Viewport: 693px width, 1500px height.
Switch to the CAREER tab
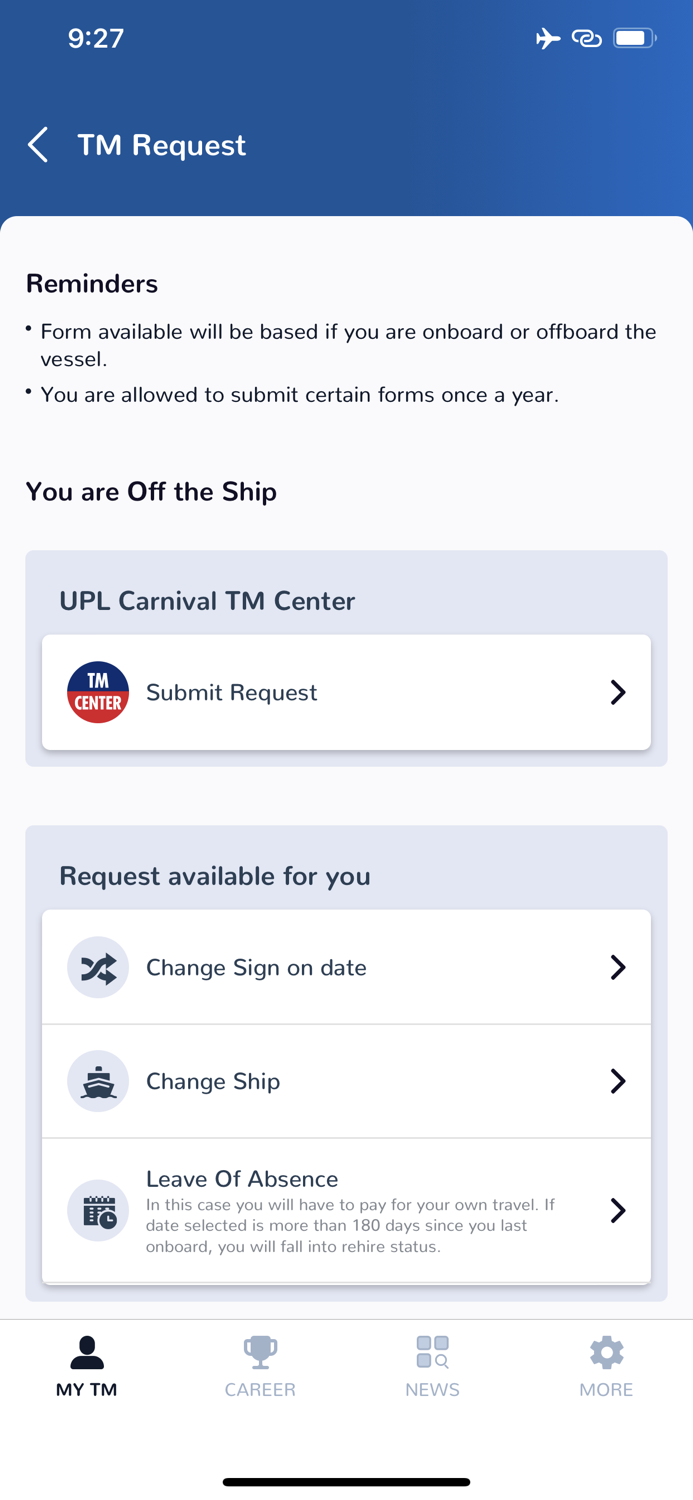[x=259, y=1368]
